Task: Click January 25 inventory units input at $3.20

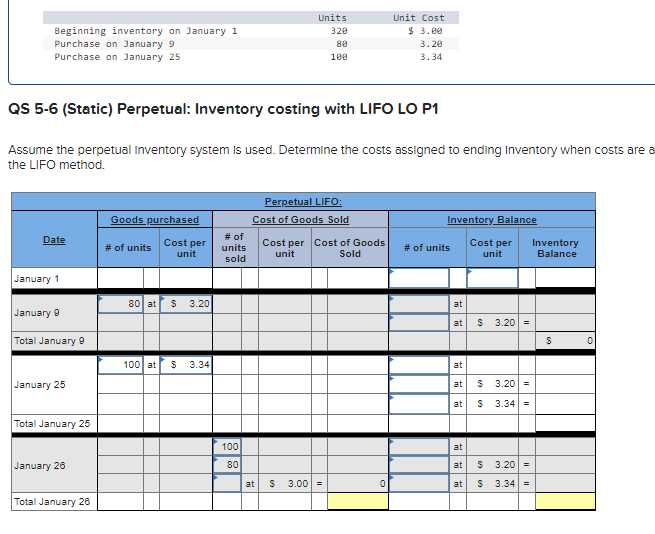Action: click(419, 384)
